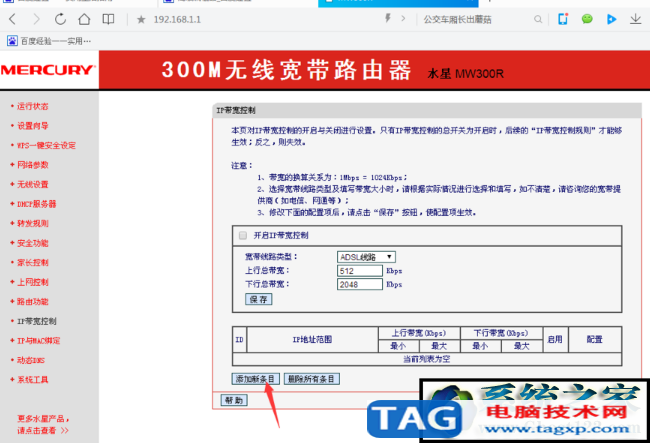650x443 pixels.
Task: Open 家长控制 in the sidebar
Action: tap(32, 263)
